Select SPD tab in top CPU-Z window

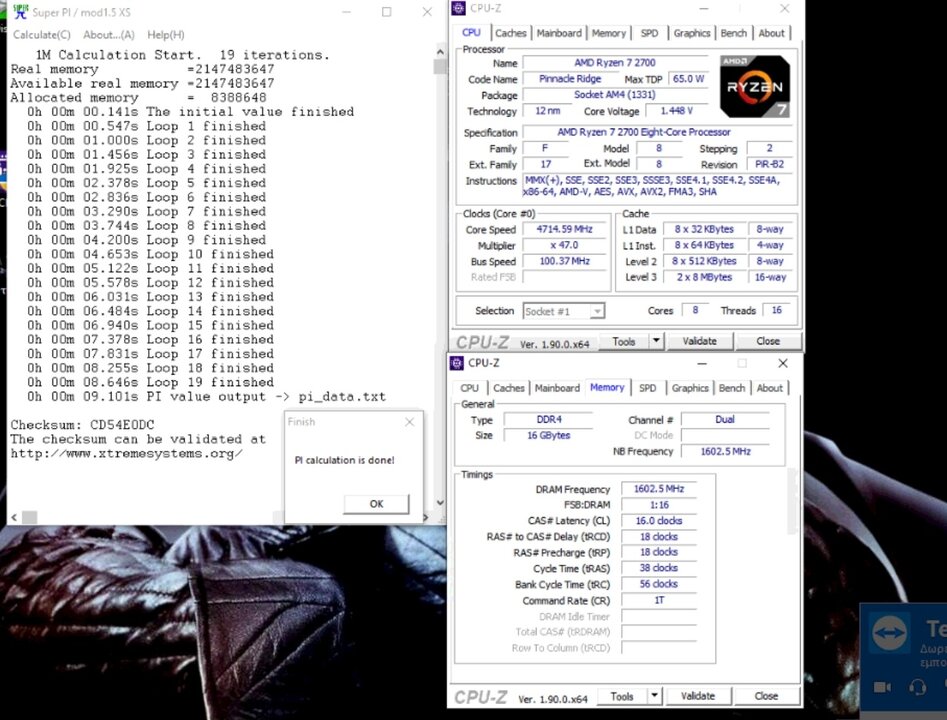click(x=649, y=33)
